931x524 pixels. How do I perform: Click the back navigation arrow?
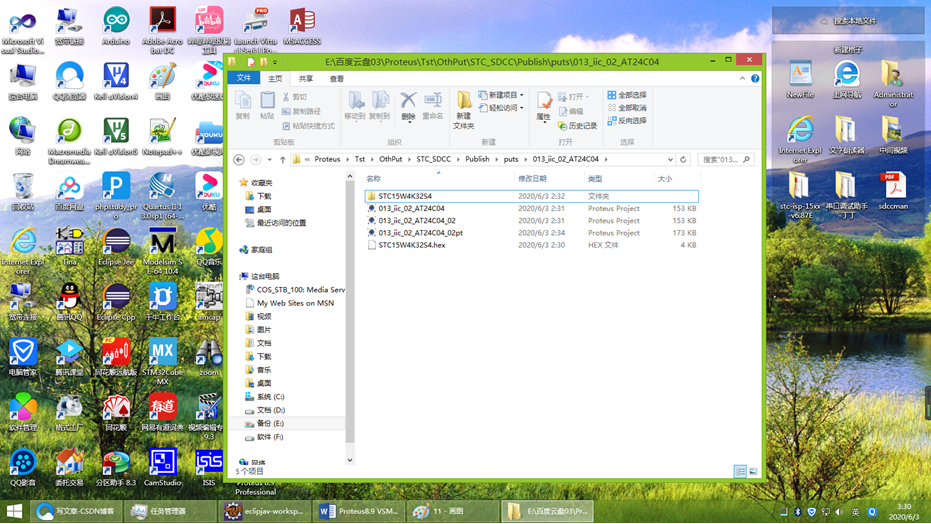click(239, 159)
